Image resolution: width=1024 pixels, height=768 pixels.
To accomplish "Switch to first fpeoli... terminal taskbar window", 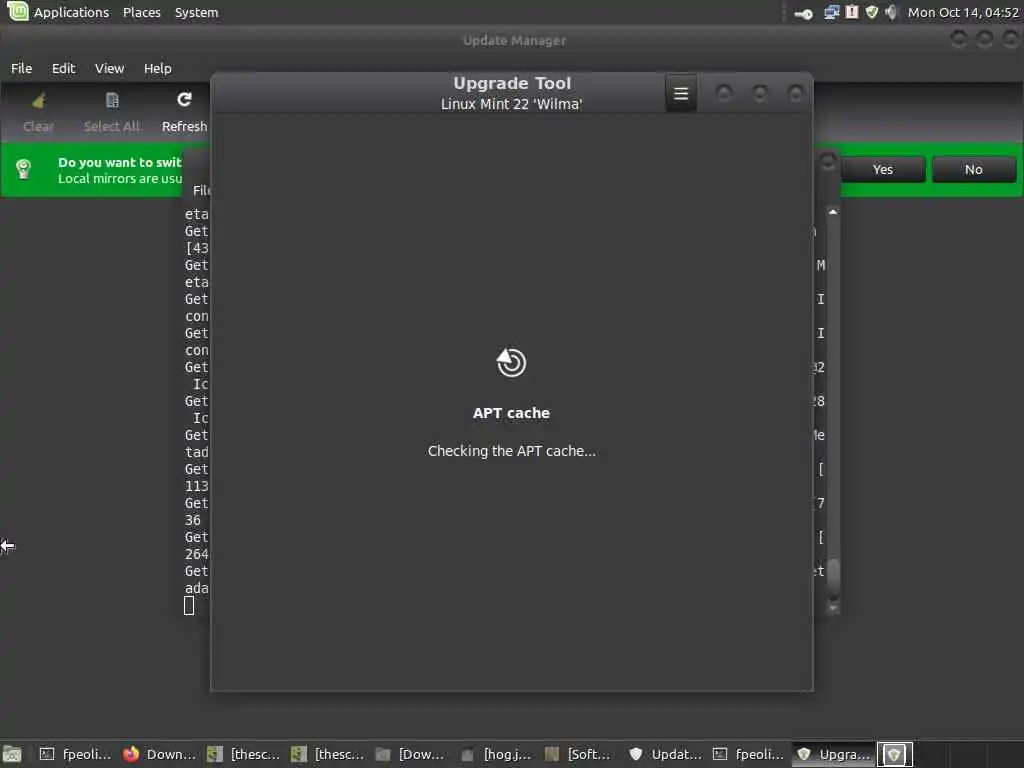I will click(75, 754).
